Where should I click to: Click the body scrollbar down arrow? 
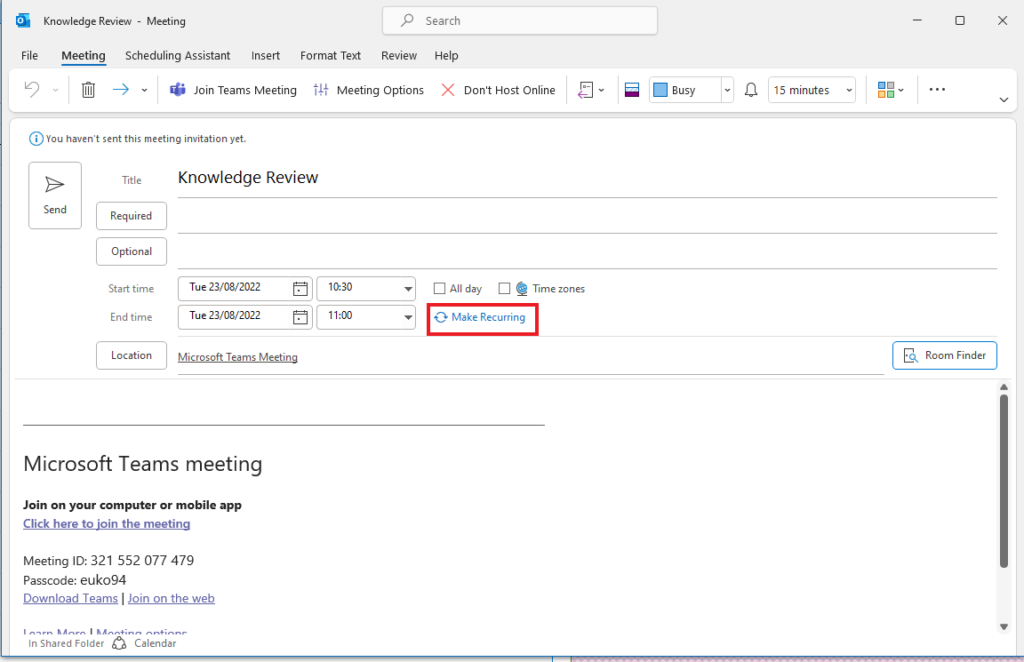pyautogui.click(x=1004, y=627)
